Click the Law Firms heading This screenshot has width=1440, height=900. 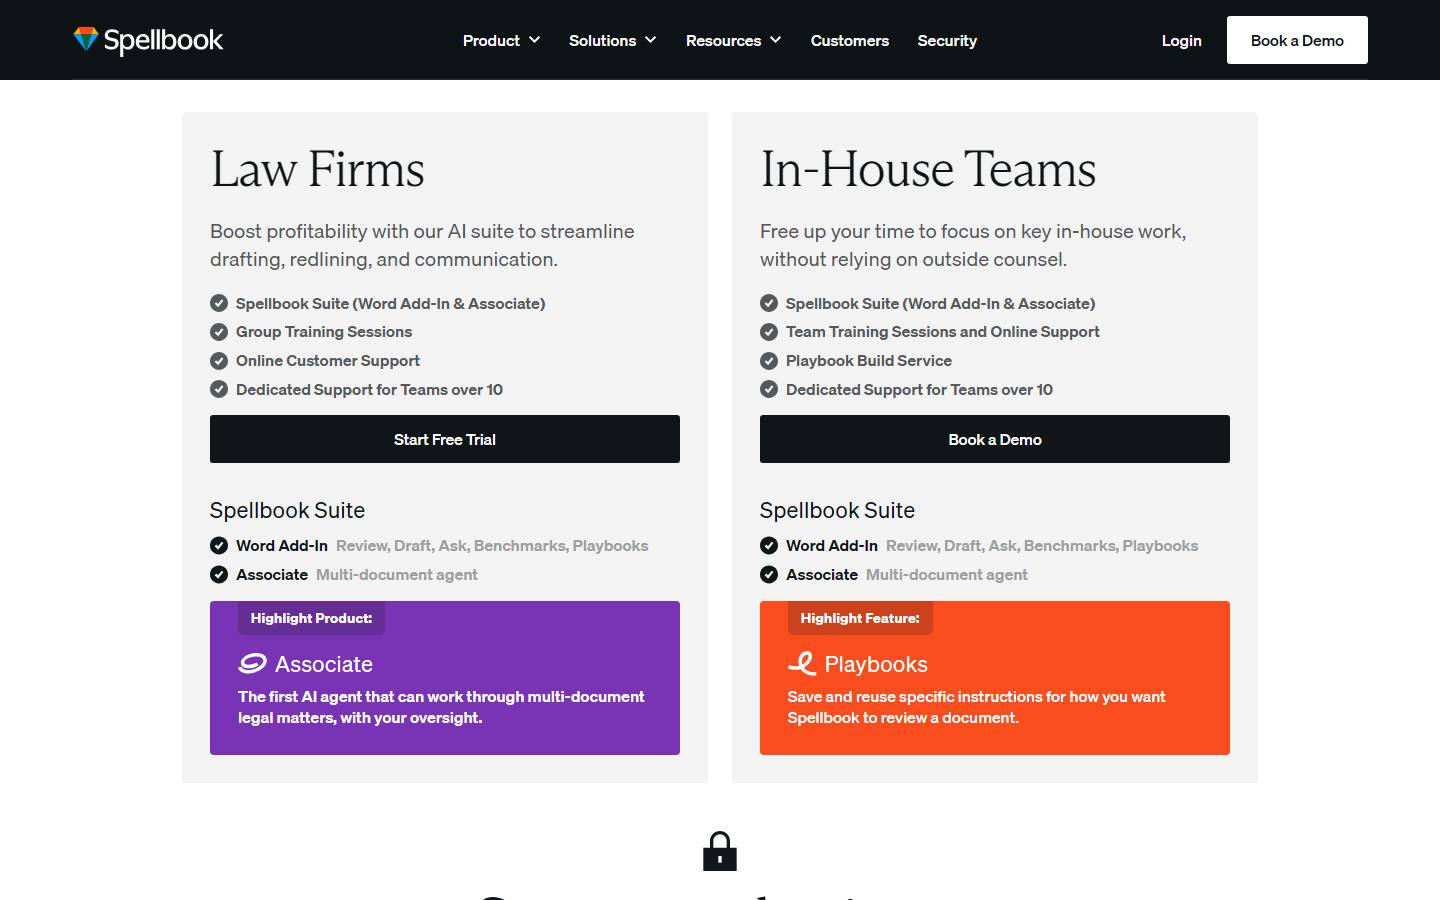317,169
